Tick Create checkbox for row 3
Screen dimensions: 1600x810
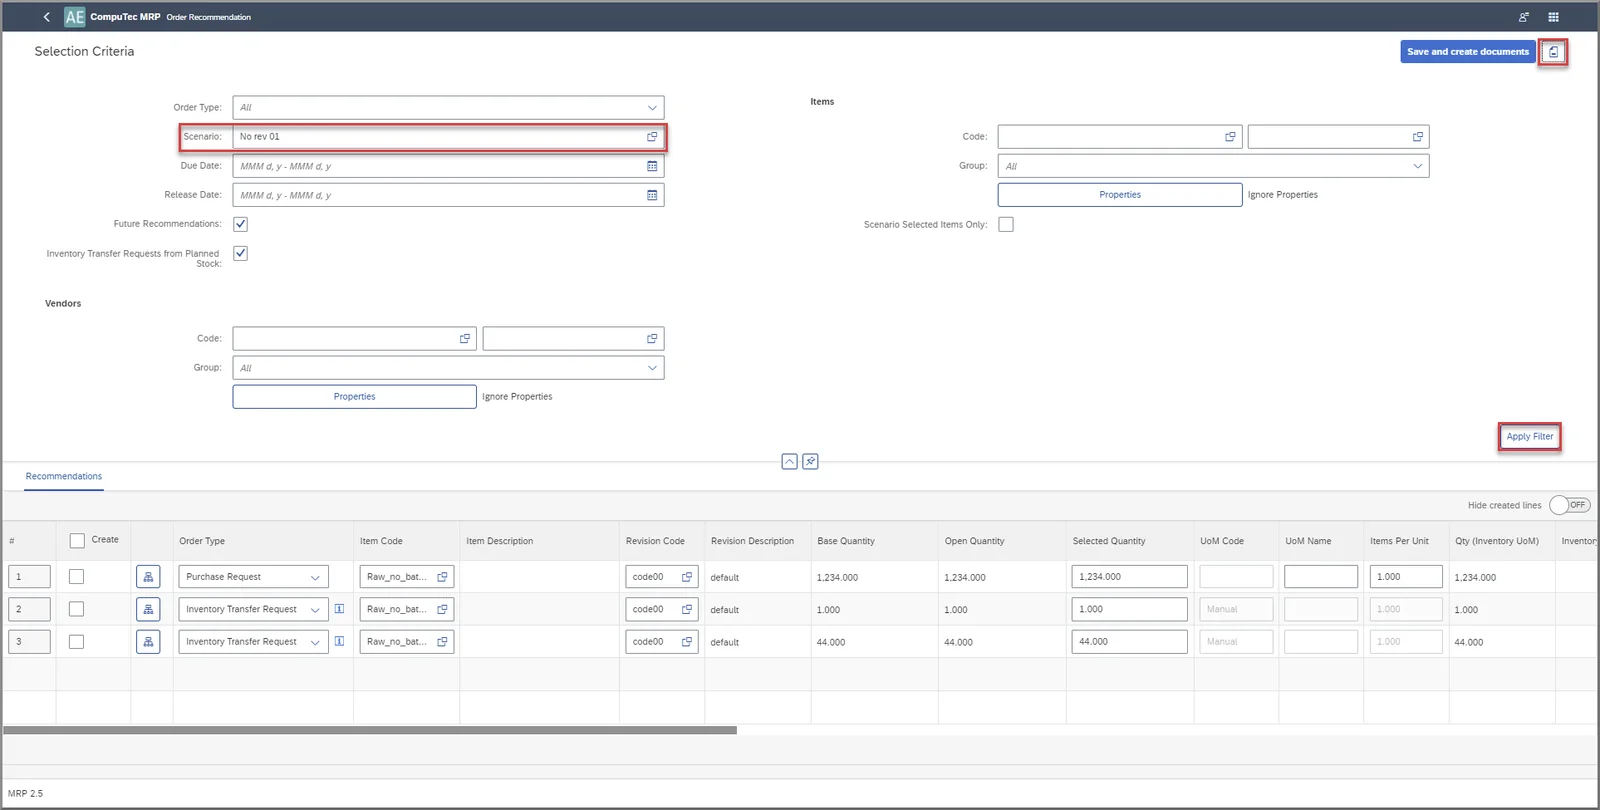point(76,642)
